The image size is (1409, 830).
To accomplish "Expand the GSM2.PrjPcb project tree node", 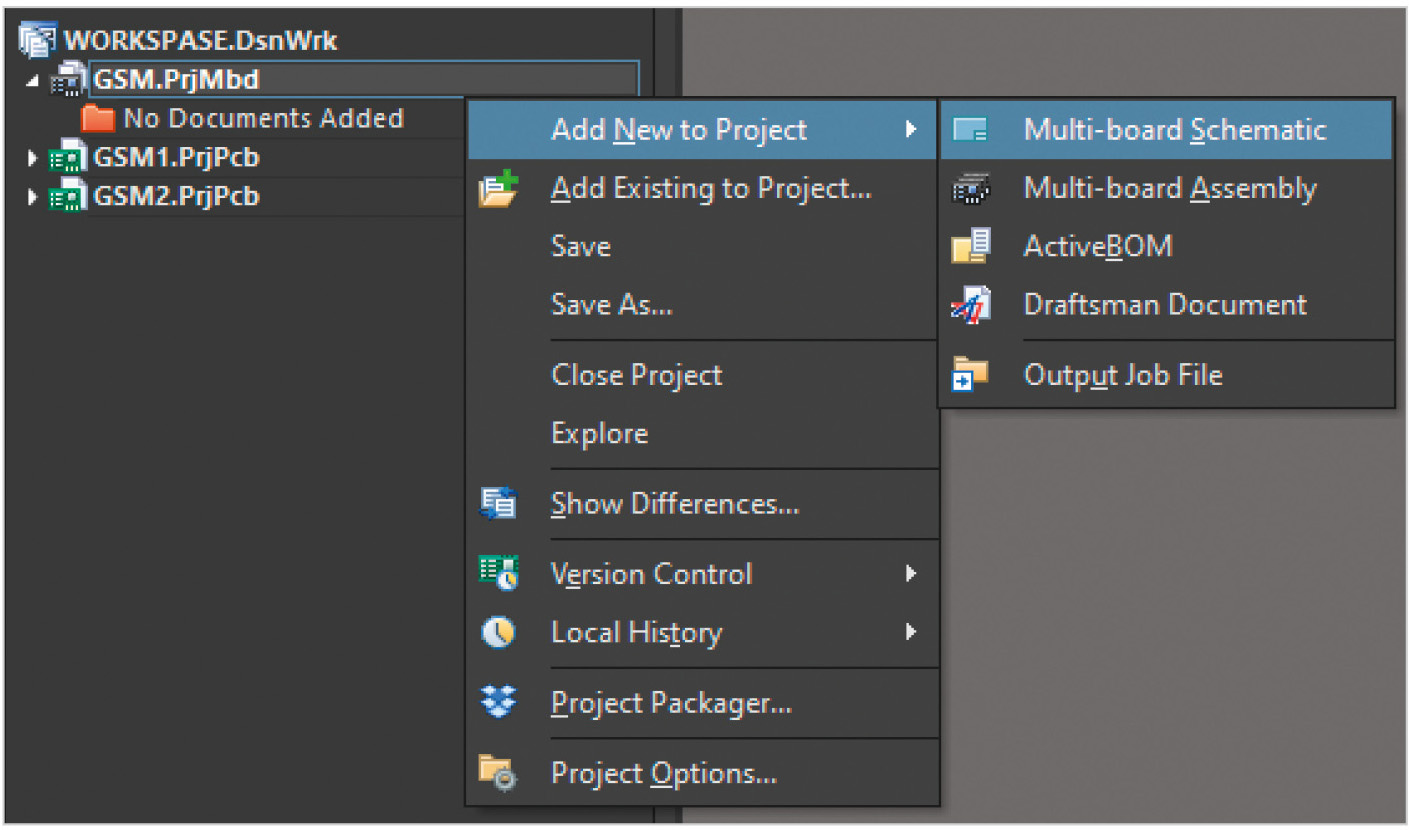I will pos(32,196).
